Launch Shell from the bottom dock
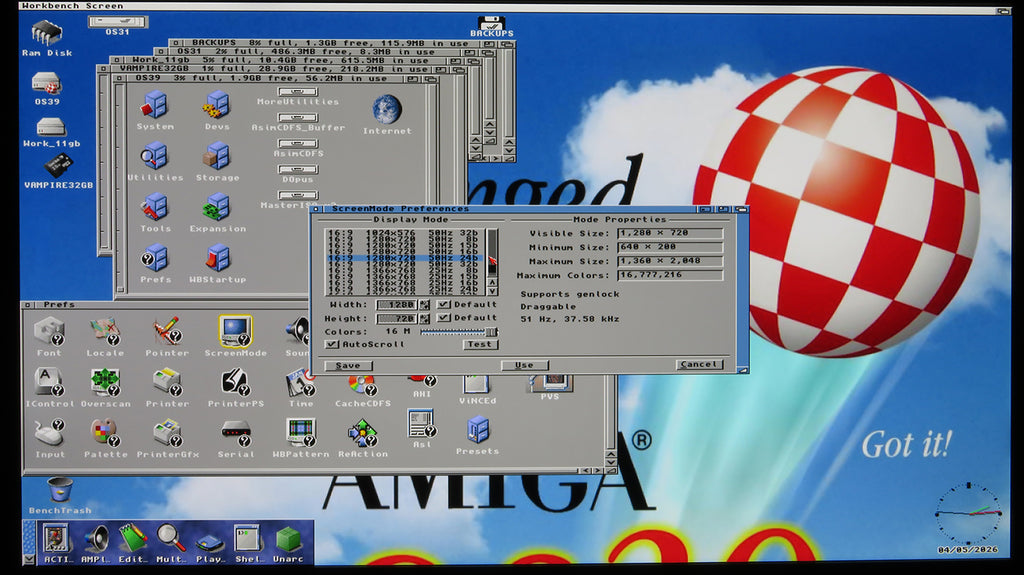 point(246,539)
